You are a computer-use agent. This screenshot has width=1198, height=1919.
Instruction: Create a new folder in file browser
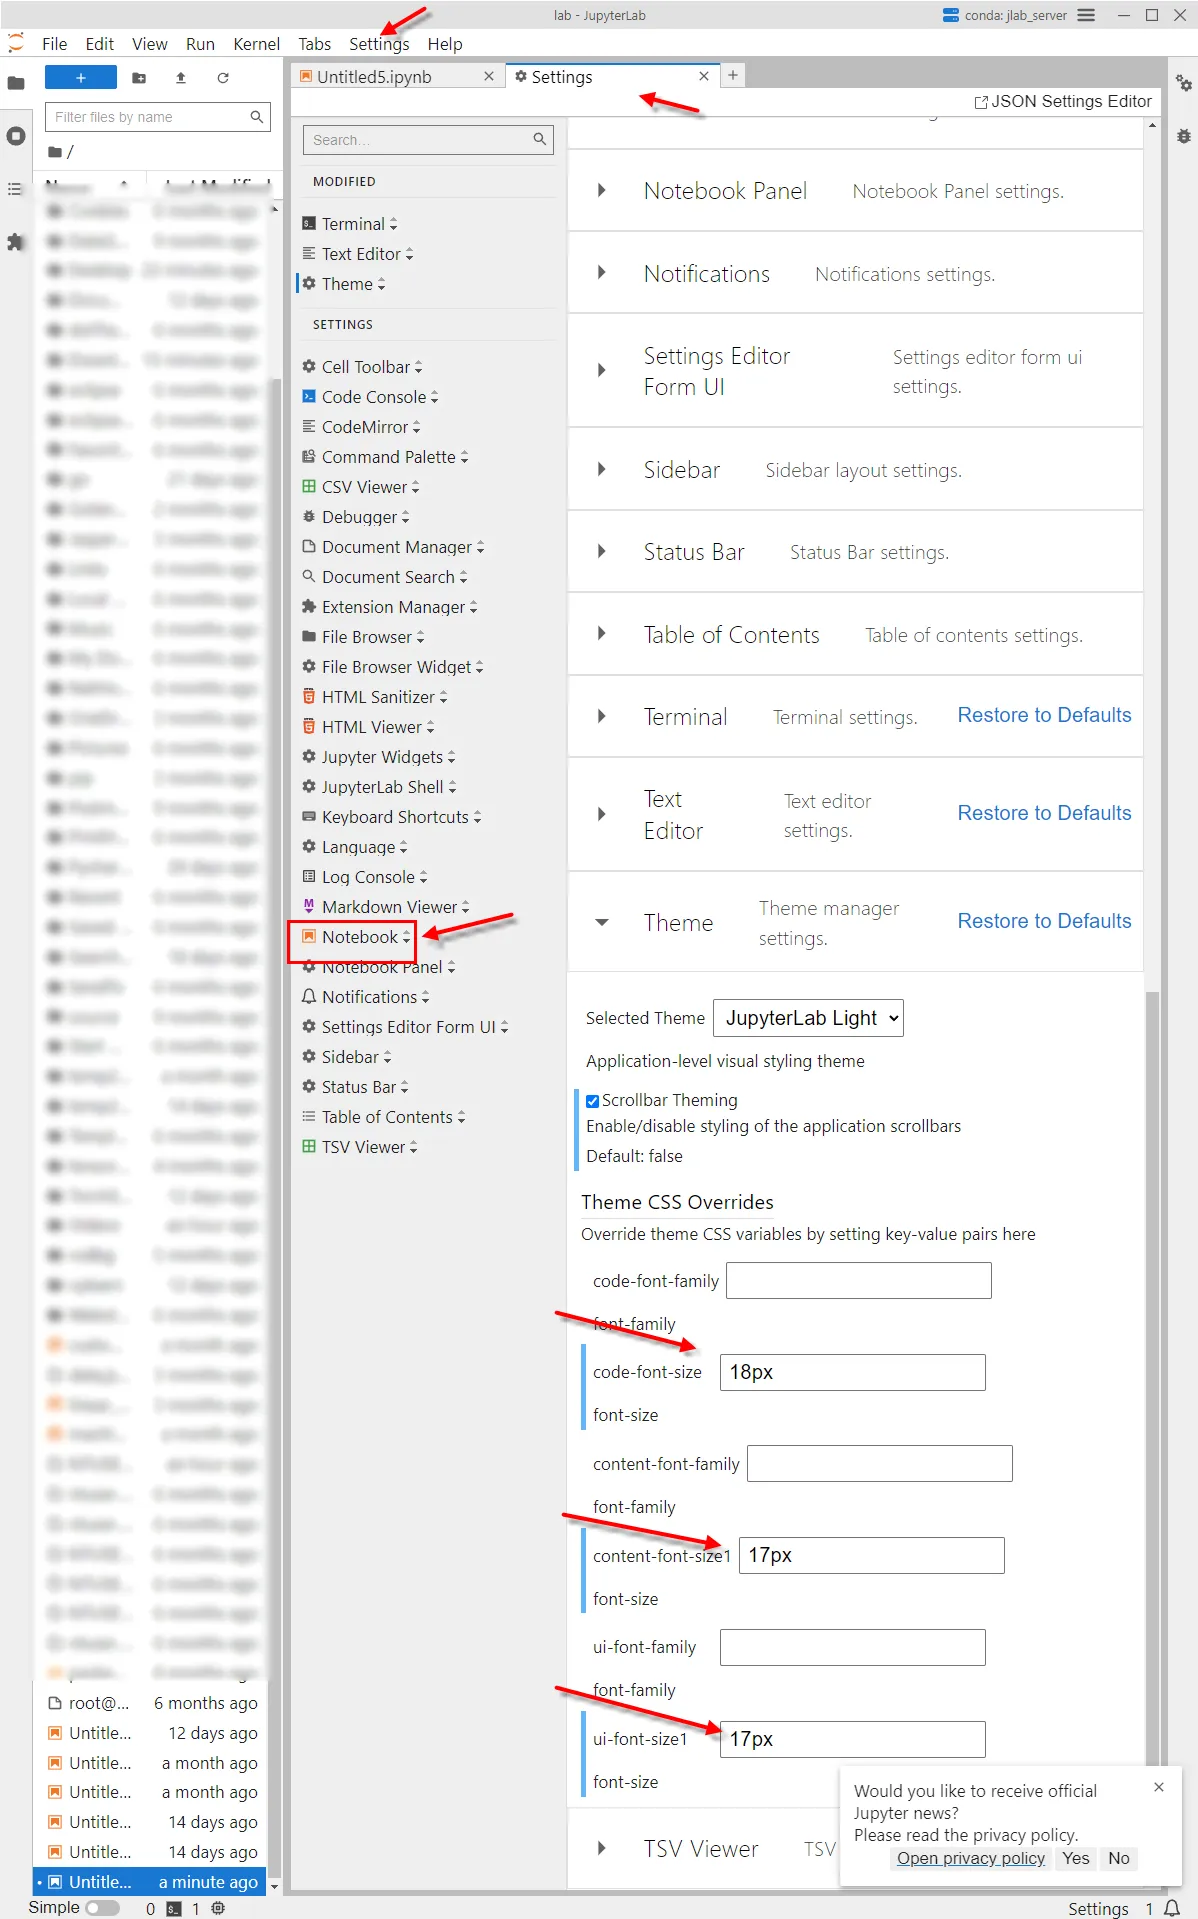pyautogui.click(x=139, y=78)
